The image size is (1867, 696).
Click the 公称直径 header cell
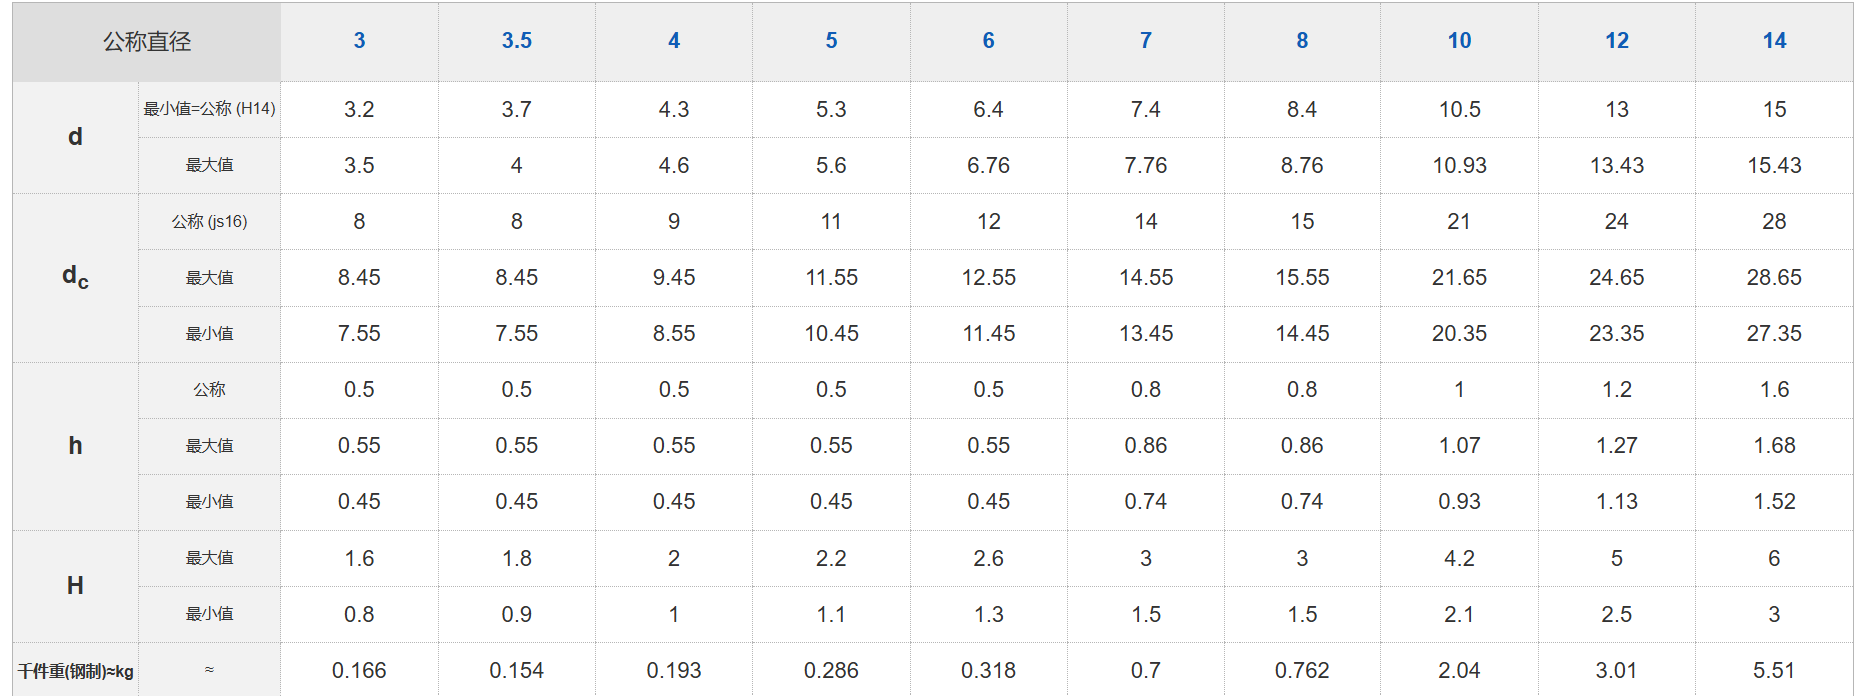[x=147, y=42]
